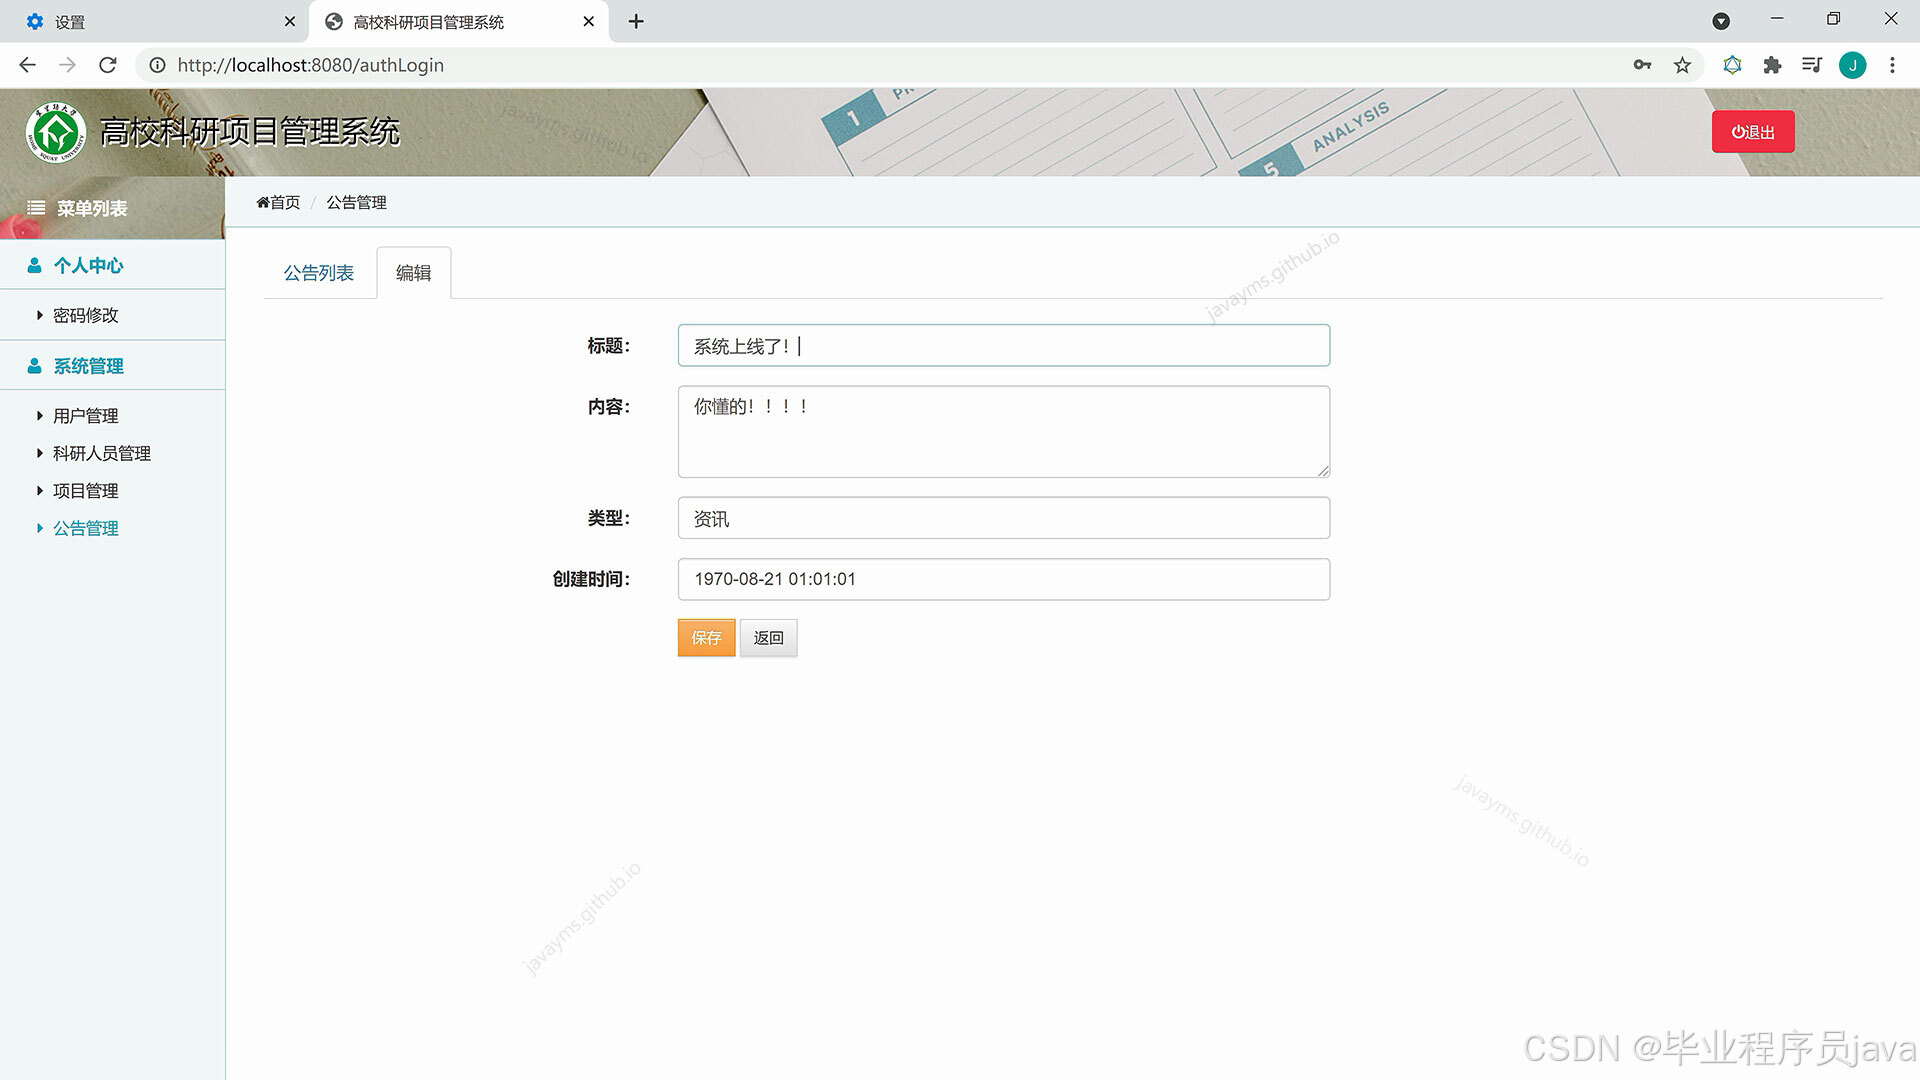This screenshot has height=1080, width=1920.
Task: Click the university logo emblem
Action: tap(56, 132)
